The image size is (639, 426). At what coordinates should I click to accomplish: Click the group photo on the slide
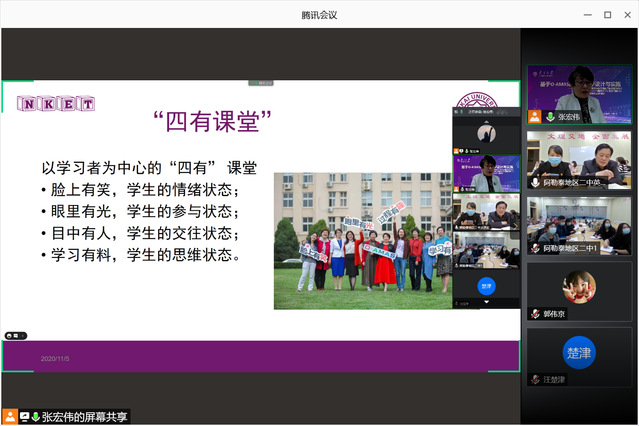pos(364,240)
